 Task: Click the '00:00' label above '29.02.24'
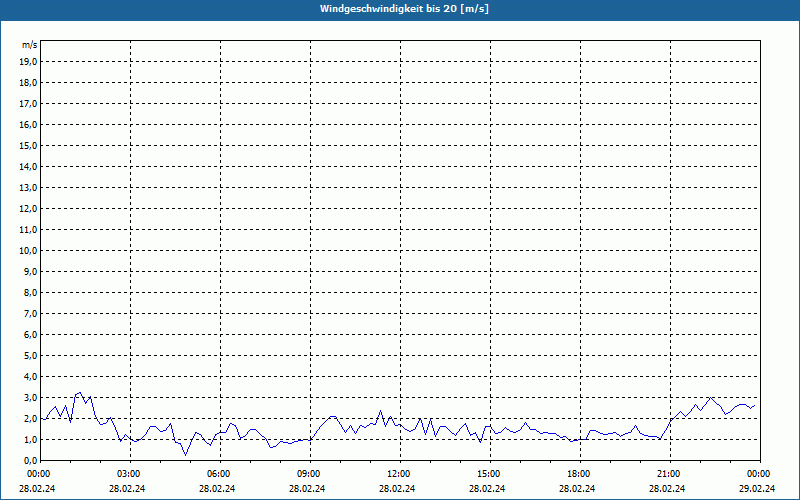click(760, 474)
